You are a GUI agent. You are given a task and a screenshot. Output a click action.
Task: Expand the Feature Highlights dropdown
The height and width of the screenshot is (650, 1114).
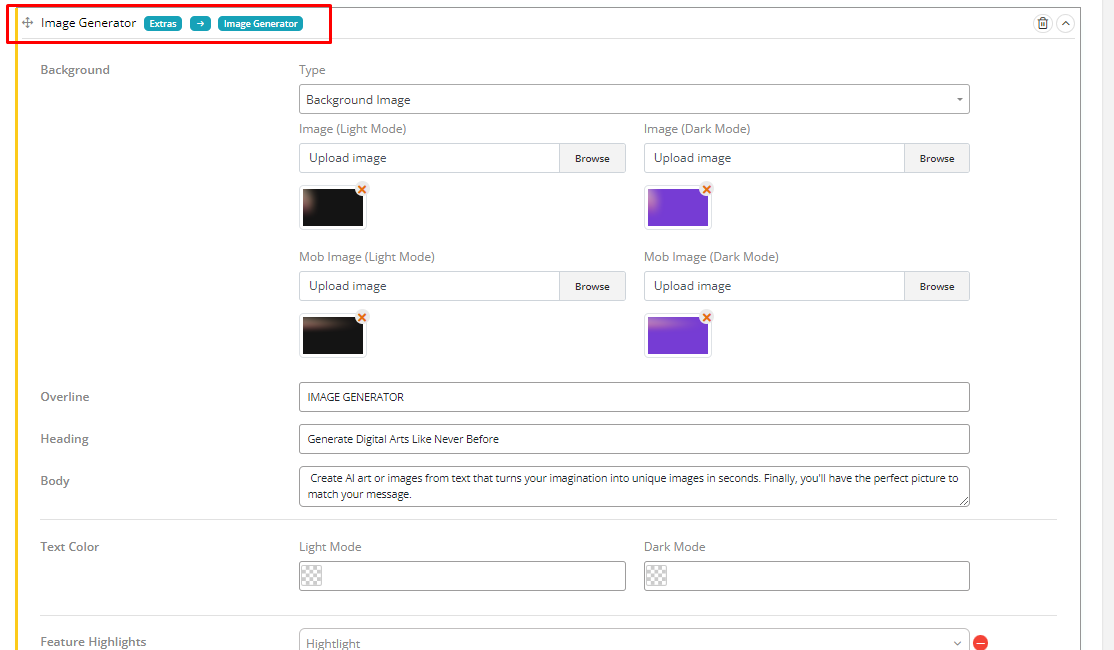(634, 642)
